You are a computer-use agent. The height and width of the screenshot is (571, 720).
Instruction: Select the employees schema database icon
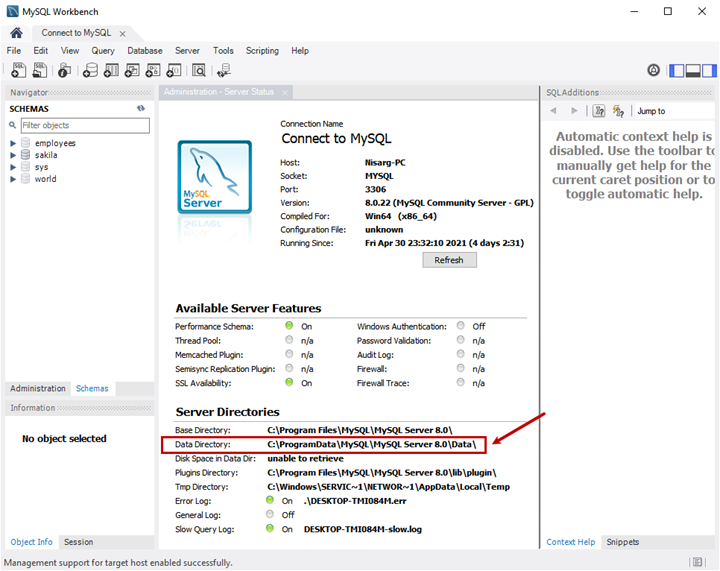point(26,143)
